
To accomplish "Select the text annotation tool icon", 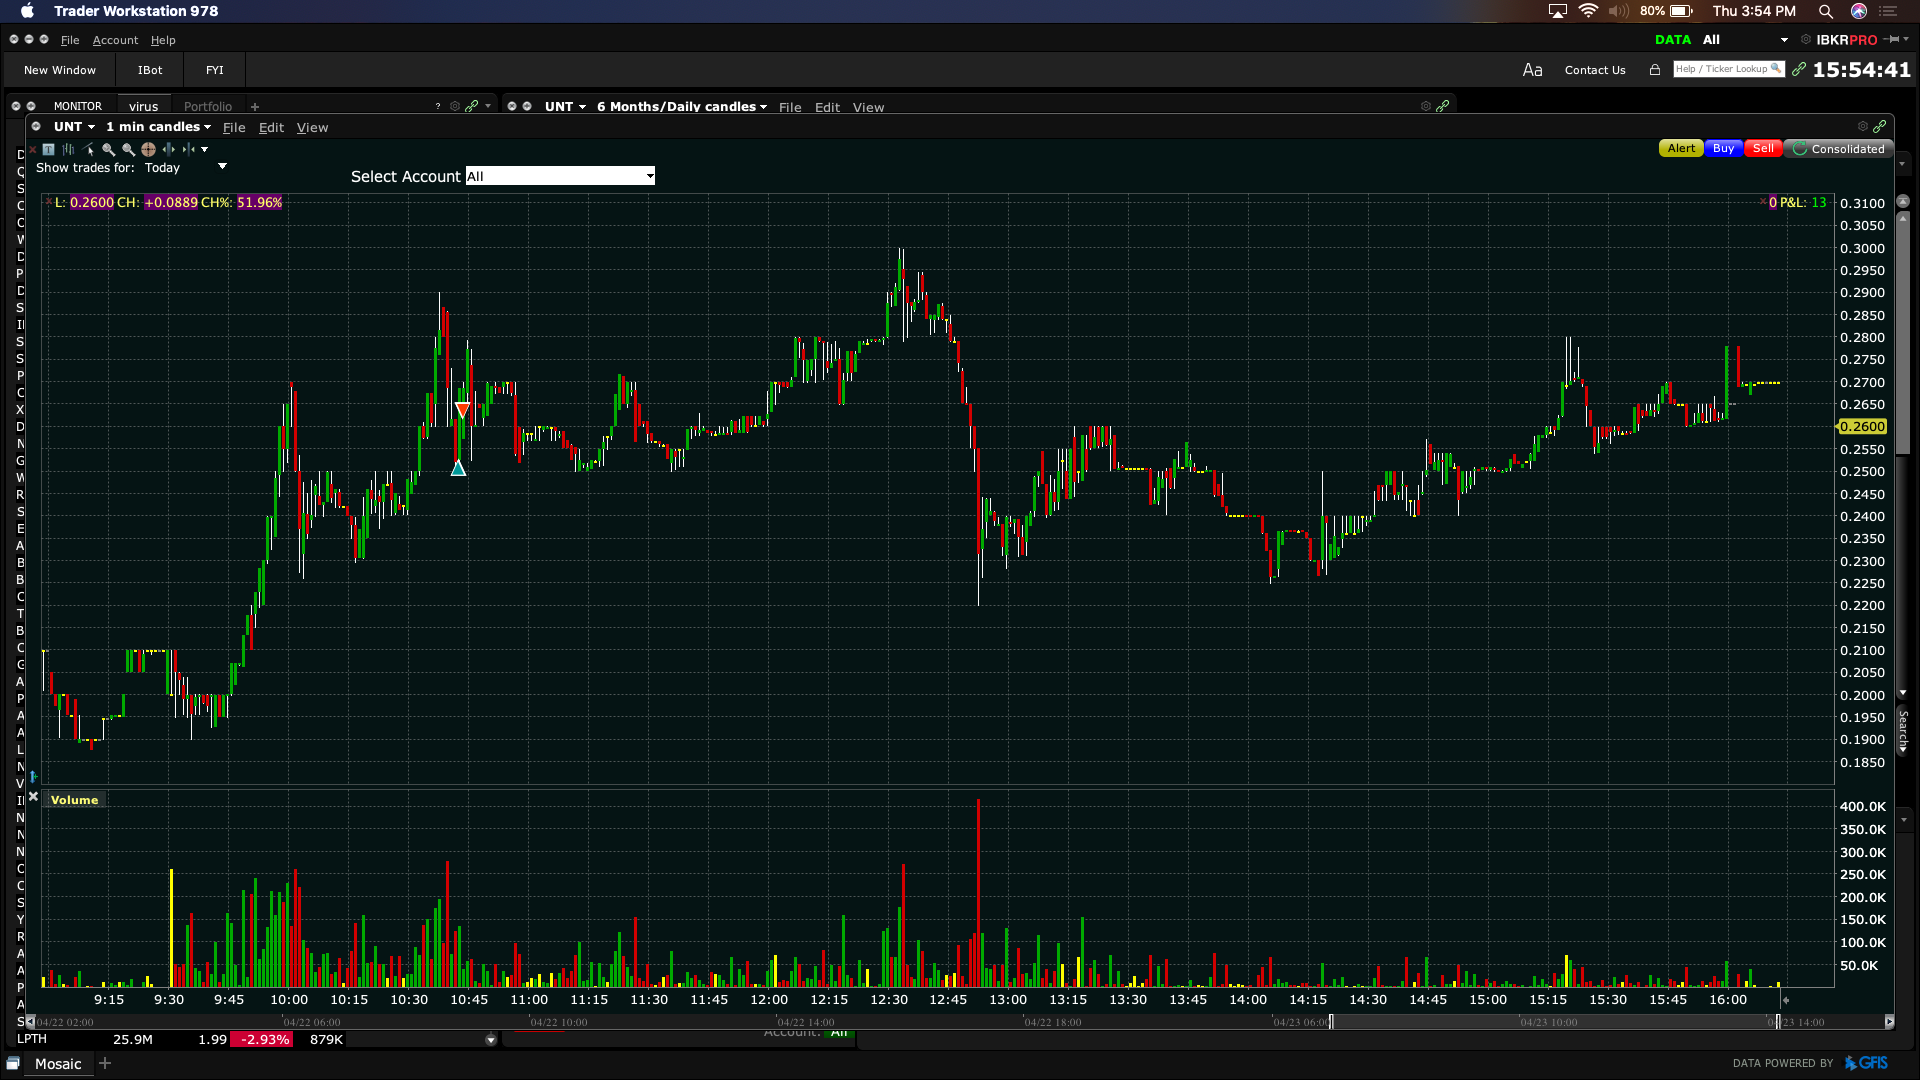I will [x=48, y=149].
